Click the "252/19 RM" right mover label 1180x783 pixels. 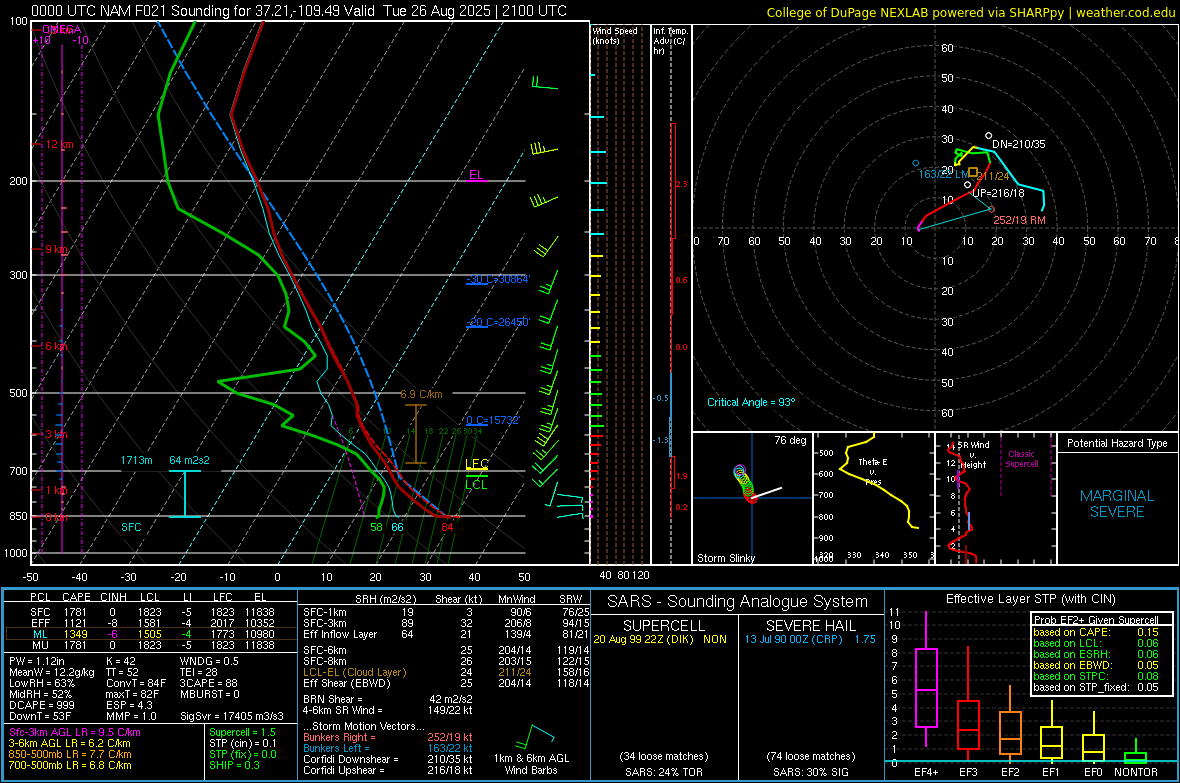(1019, 220)
